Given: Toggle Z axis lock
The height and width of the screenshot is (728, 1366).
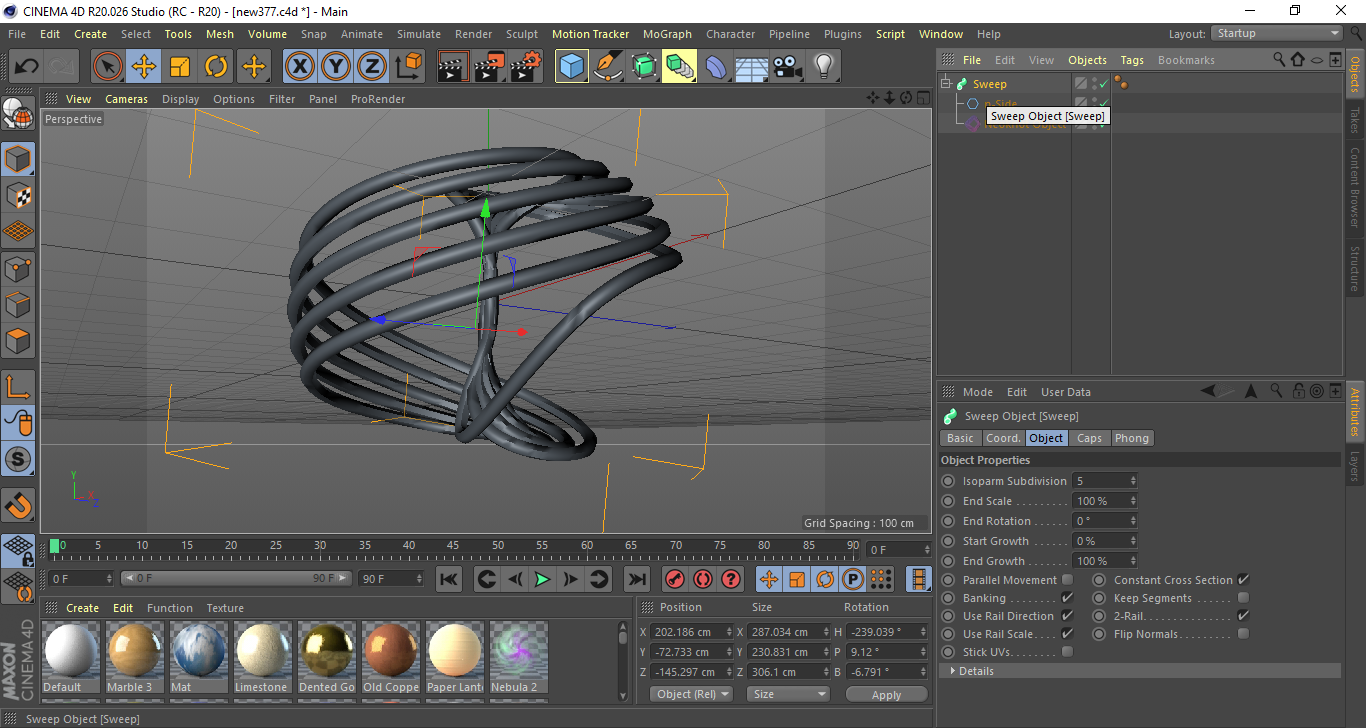Looking at the screenshot, I should pos(371,67).
